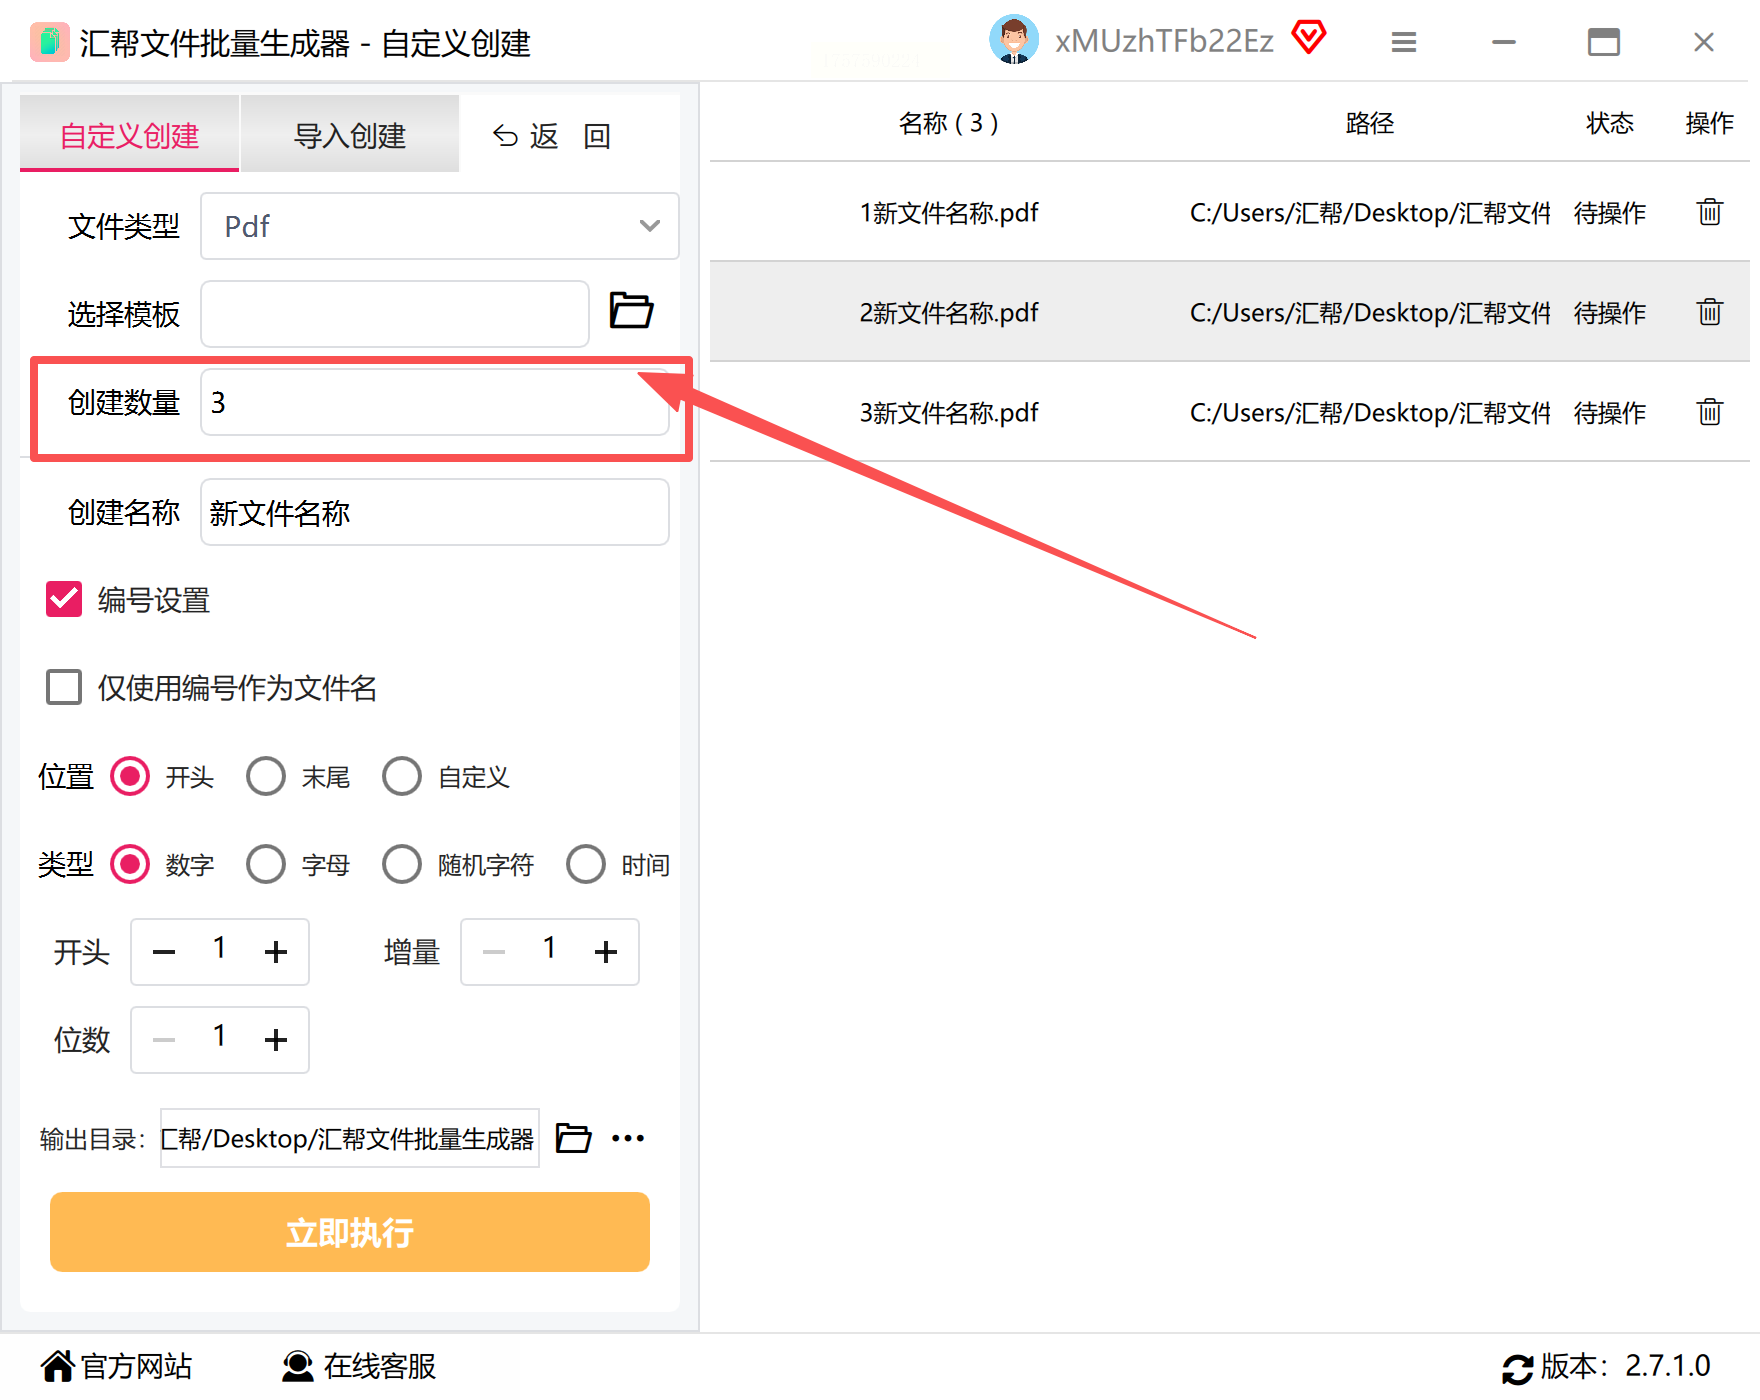The height and width of the screenshot is (1400, 1760).
Task: Open the output directory folder browser
Action: [573, 1138]
